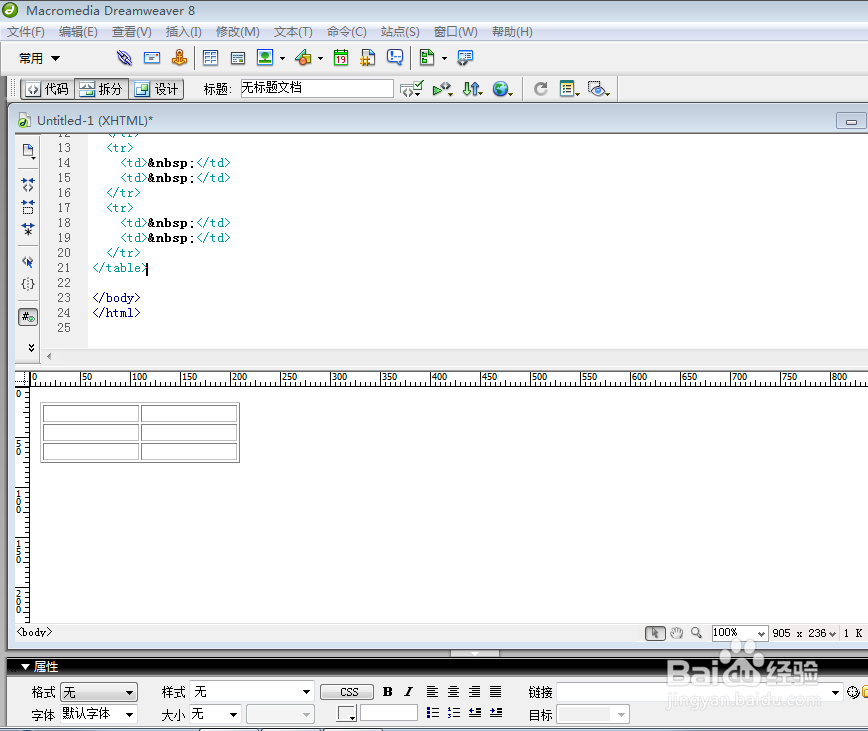Expand the 常用 insert category dropdown
The height and width of the screenshot is (731, 868).
[39, 58]
